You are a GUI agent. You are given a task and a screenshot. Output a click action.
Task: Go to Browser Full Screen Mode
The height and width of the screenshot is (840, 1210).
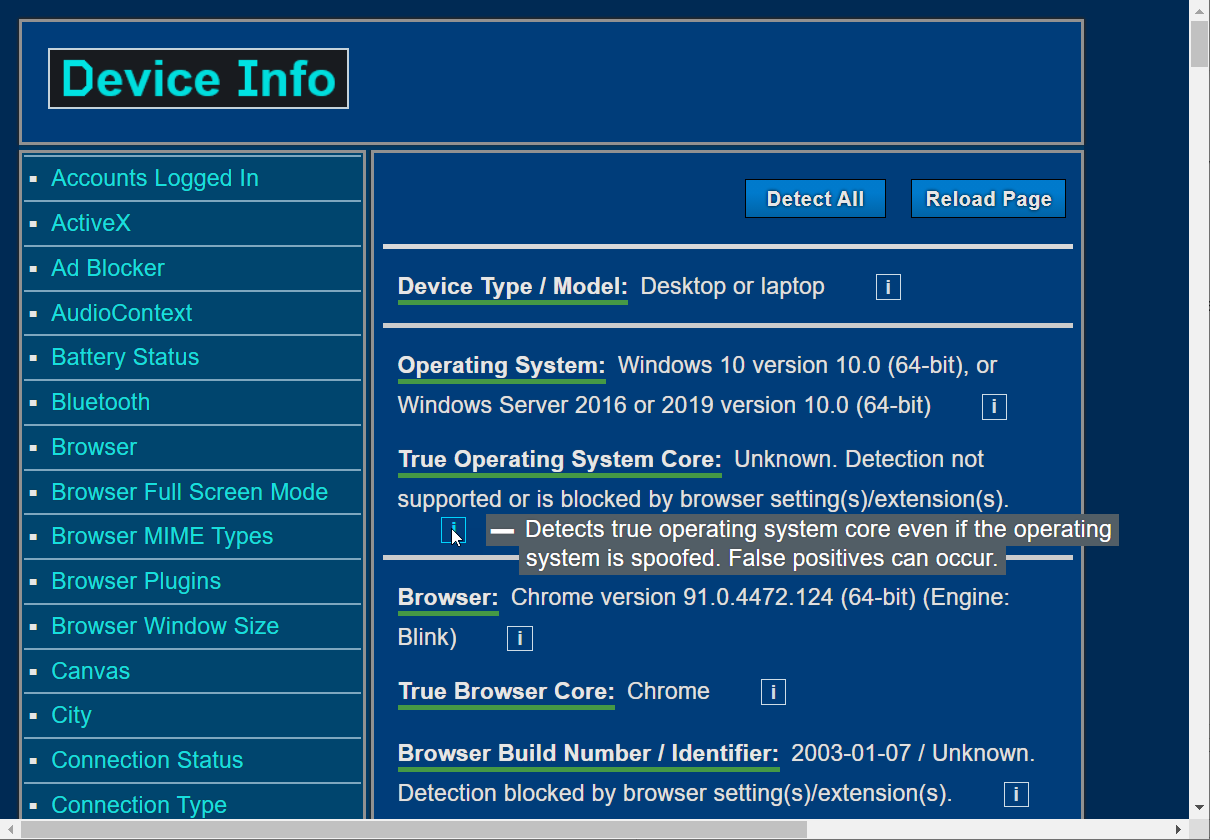pos(190,492)
